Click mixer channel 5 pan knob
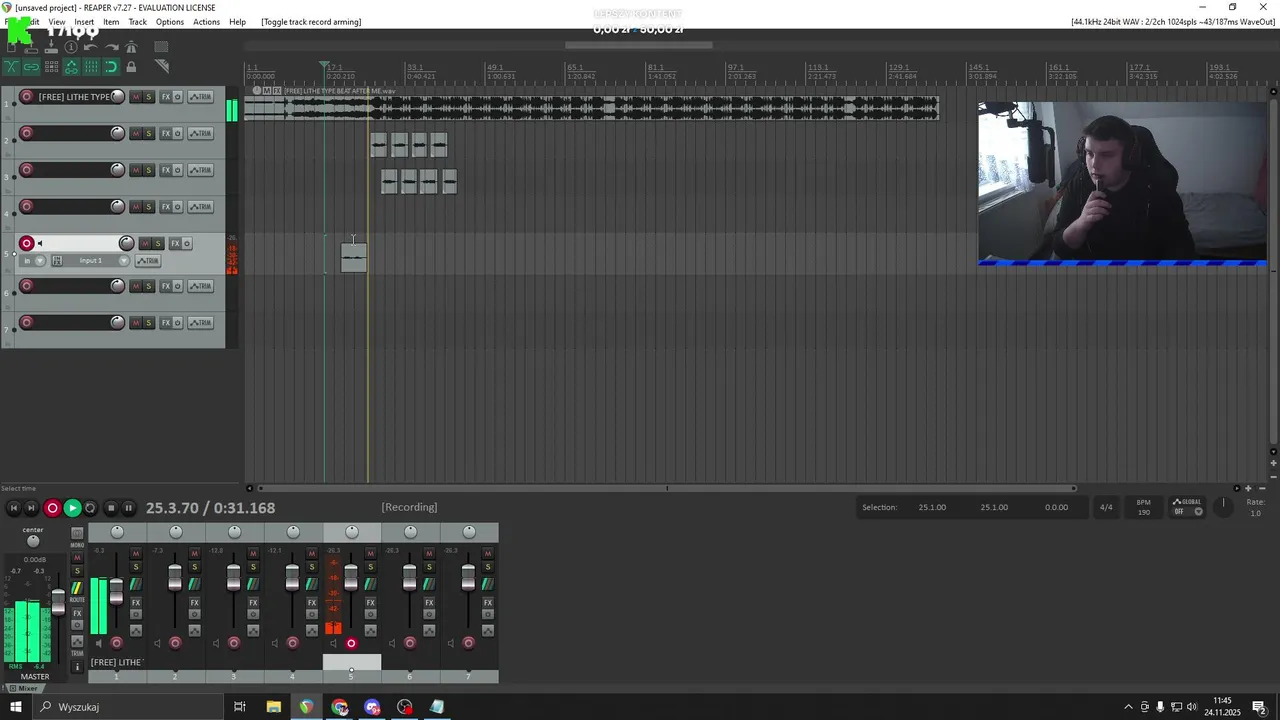The width and height of the screenshot is (1280, 720). (352, 532)
